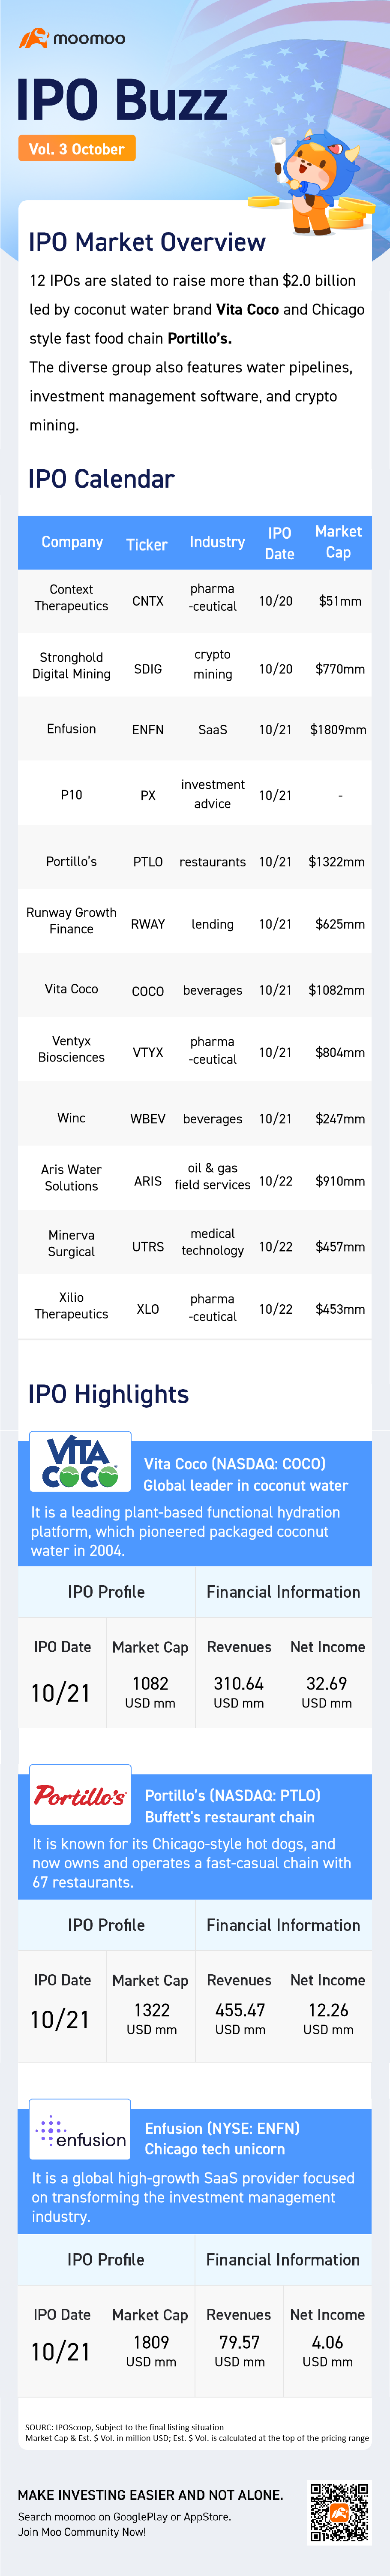Click the Xilio Therapeutics company name
The image size is (390, 2576).
[x=71, y=1306]
